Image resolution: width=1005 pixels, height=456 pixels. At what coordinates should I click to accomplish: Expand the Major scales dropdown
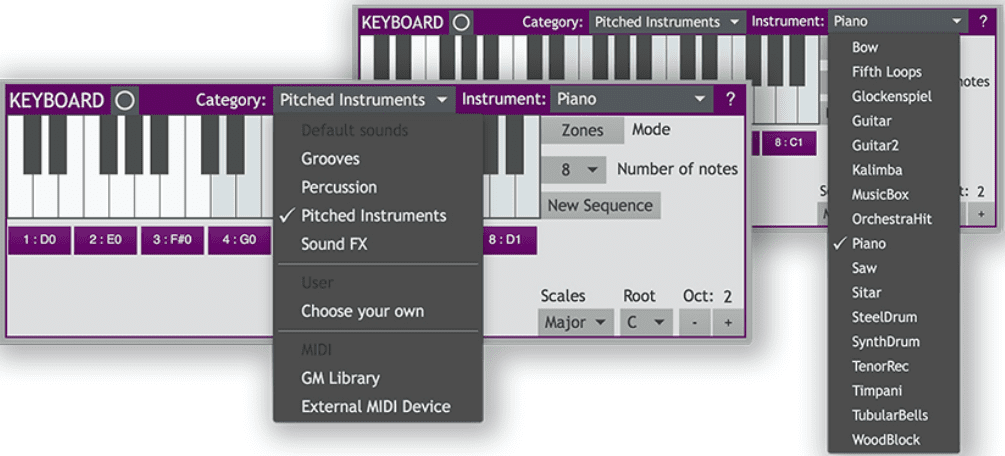point(576,322)
